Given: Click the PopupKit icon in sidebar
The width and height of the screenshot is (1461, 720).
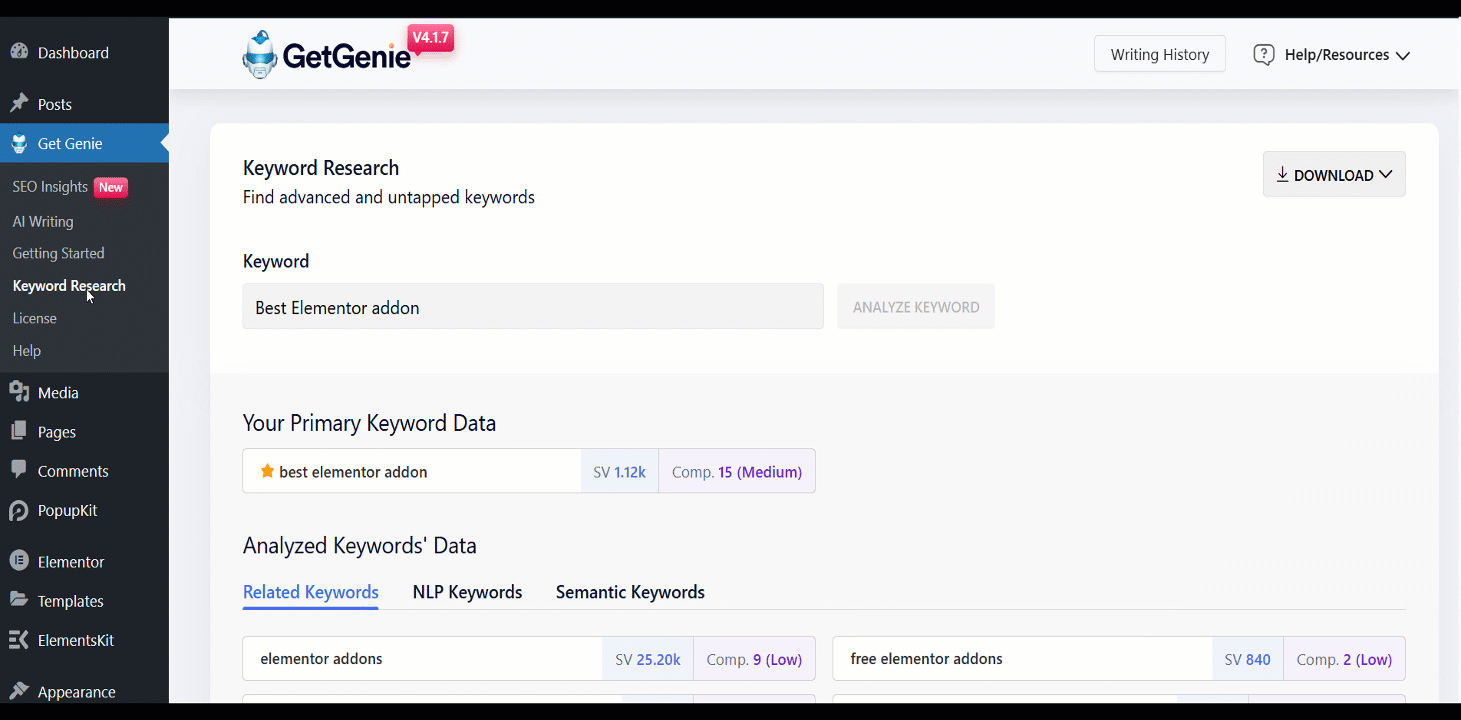Looking at the screenshot, I should tap(19, 510).
